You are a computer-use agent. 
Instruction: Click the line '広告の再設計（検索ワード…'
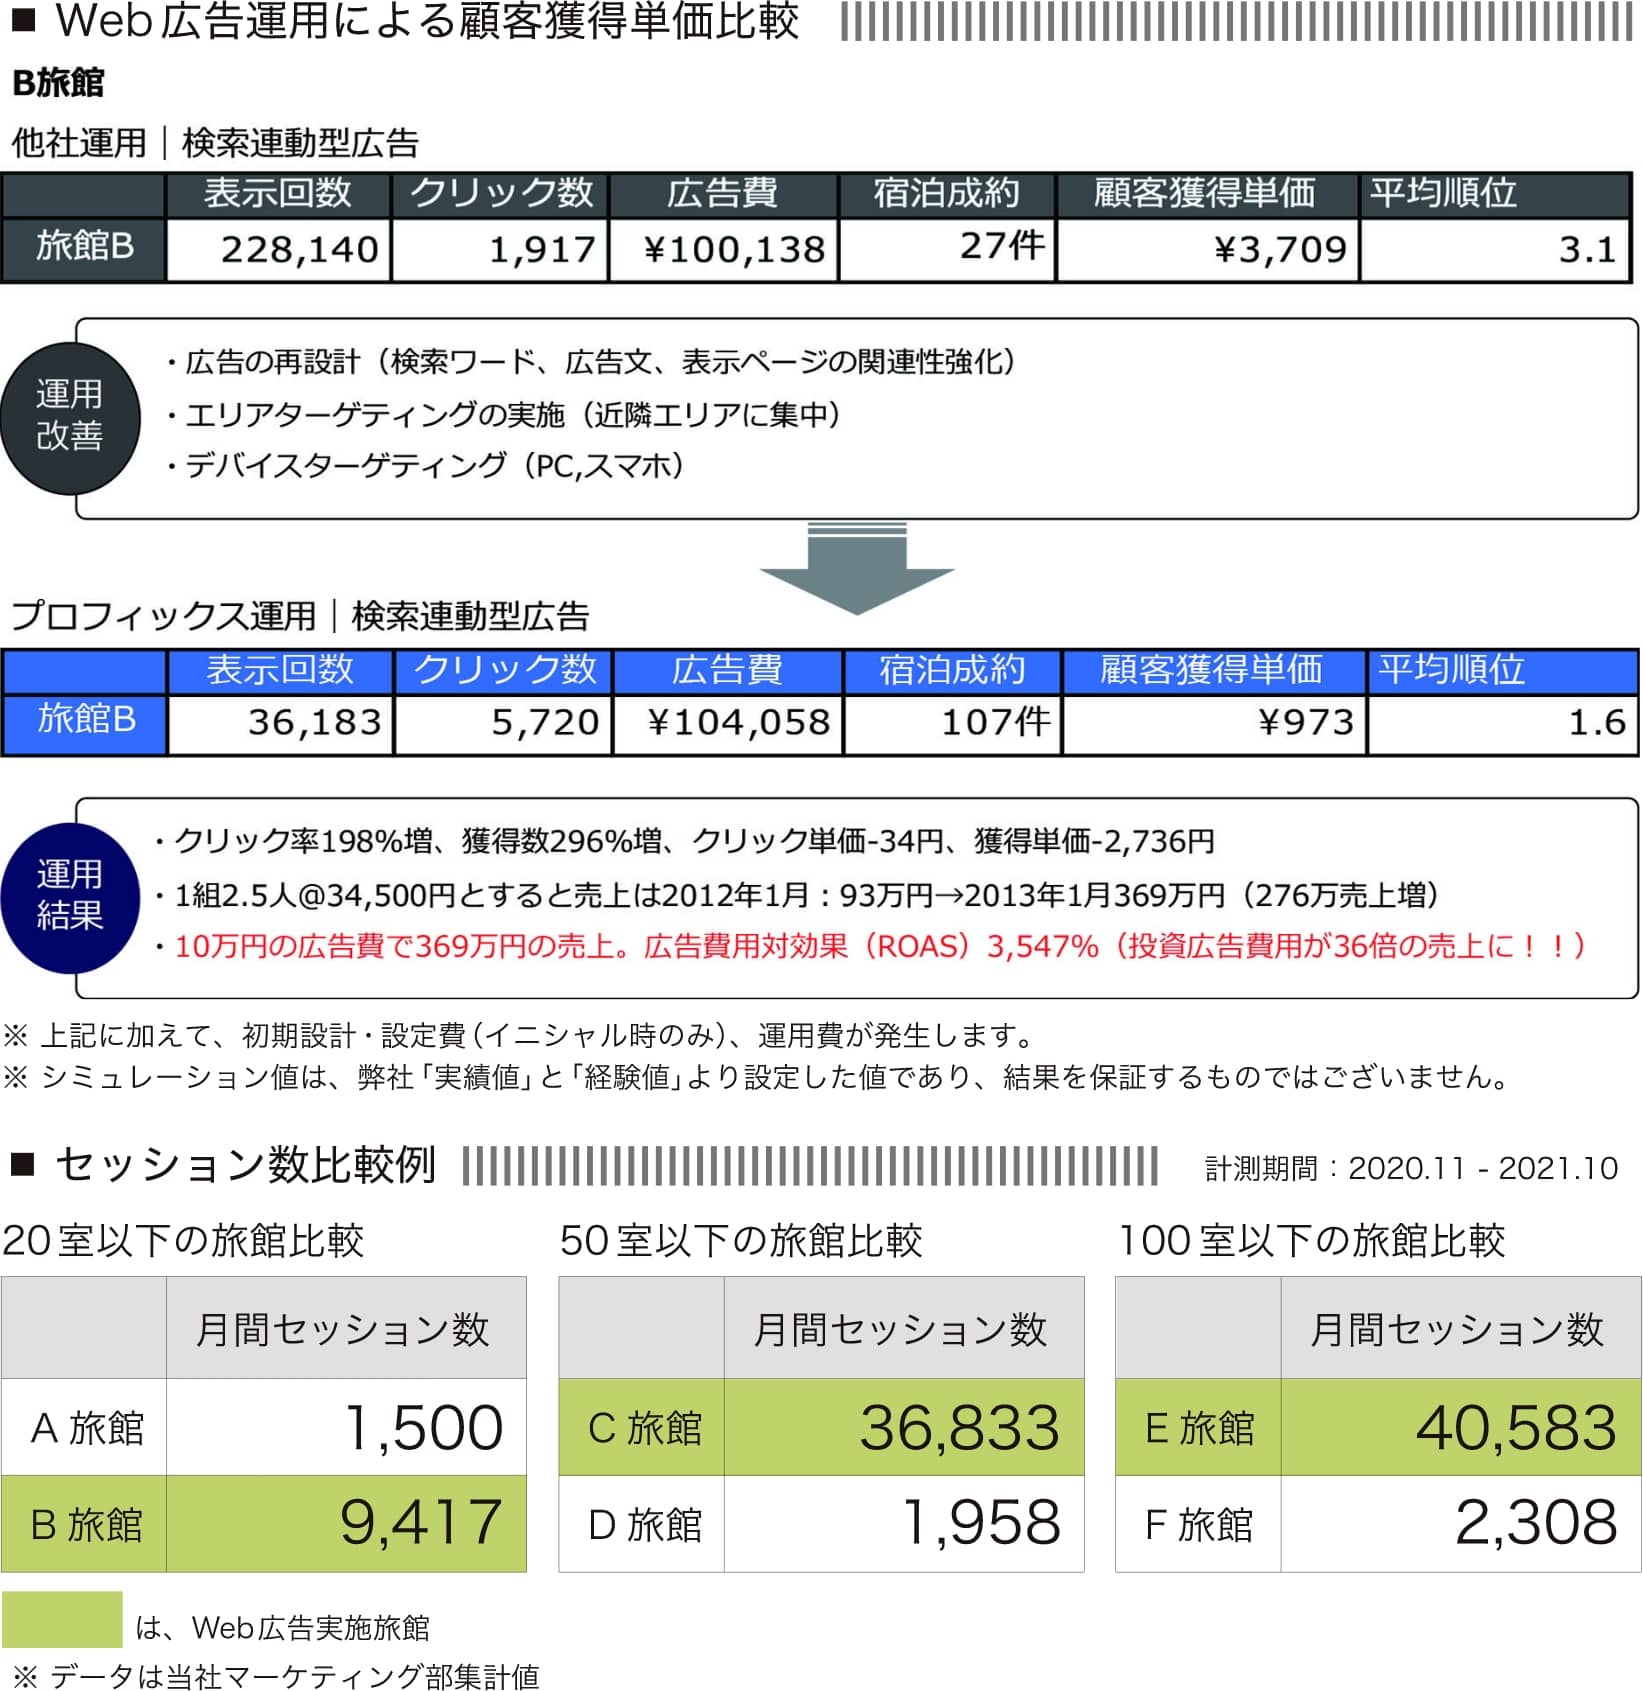point(592,362)
